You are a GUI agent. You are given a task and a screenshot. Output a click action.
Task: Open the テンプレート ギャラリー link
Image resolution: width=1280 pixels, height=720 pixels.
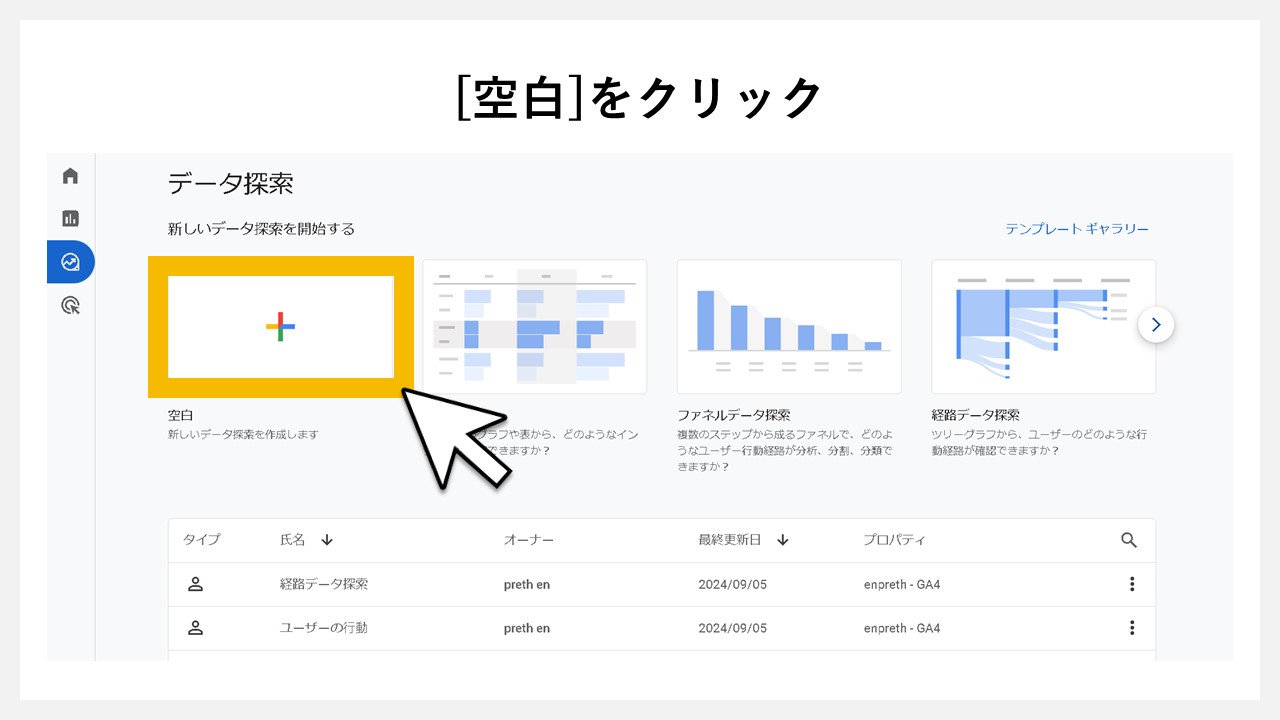click(x=1079, y=228)
